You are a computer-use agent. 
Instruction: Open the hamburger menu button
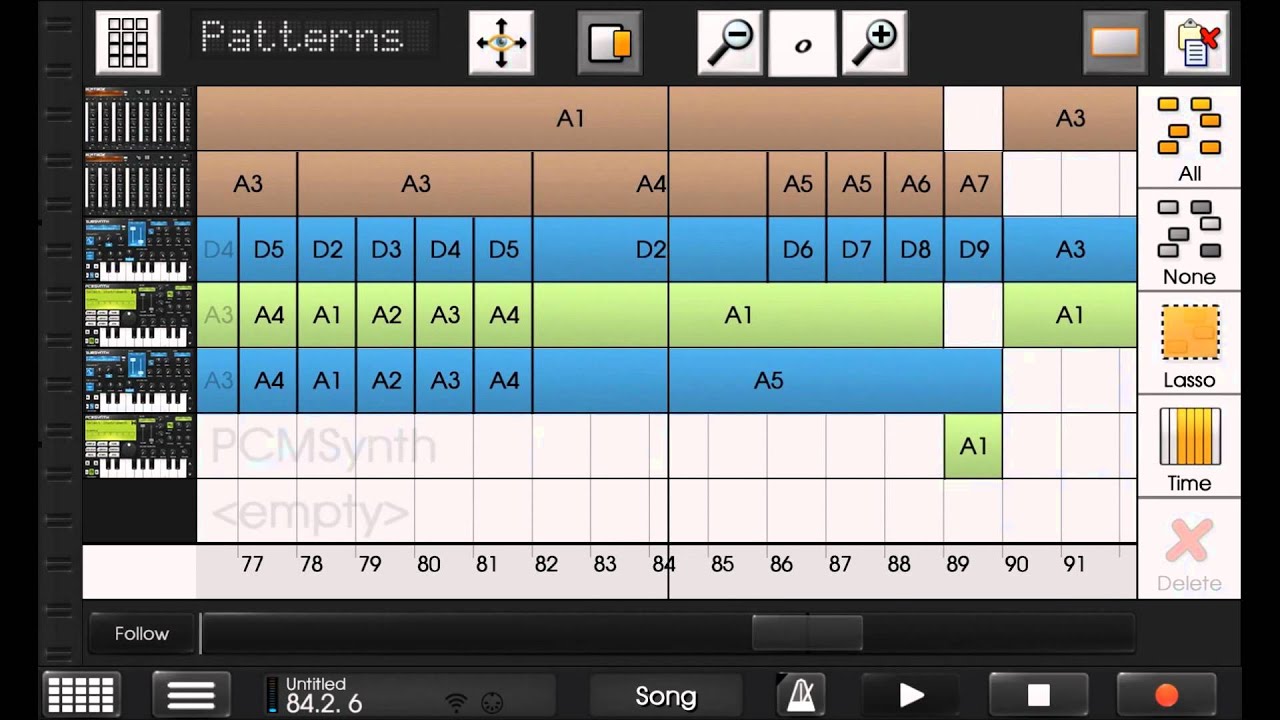(x=191, y=694)
